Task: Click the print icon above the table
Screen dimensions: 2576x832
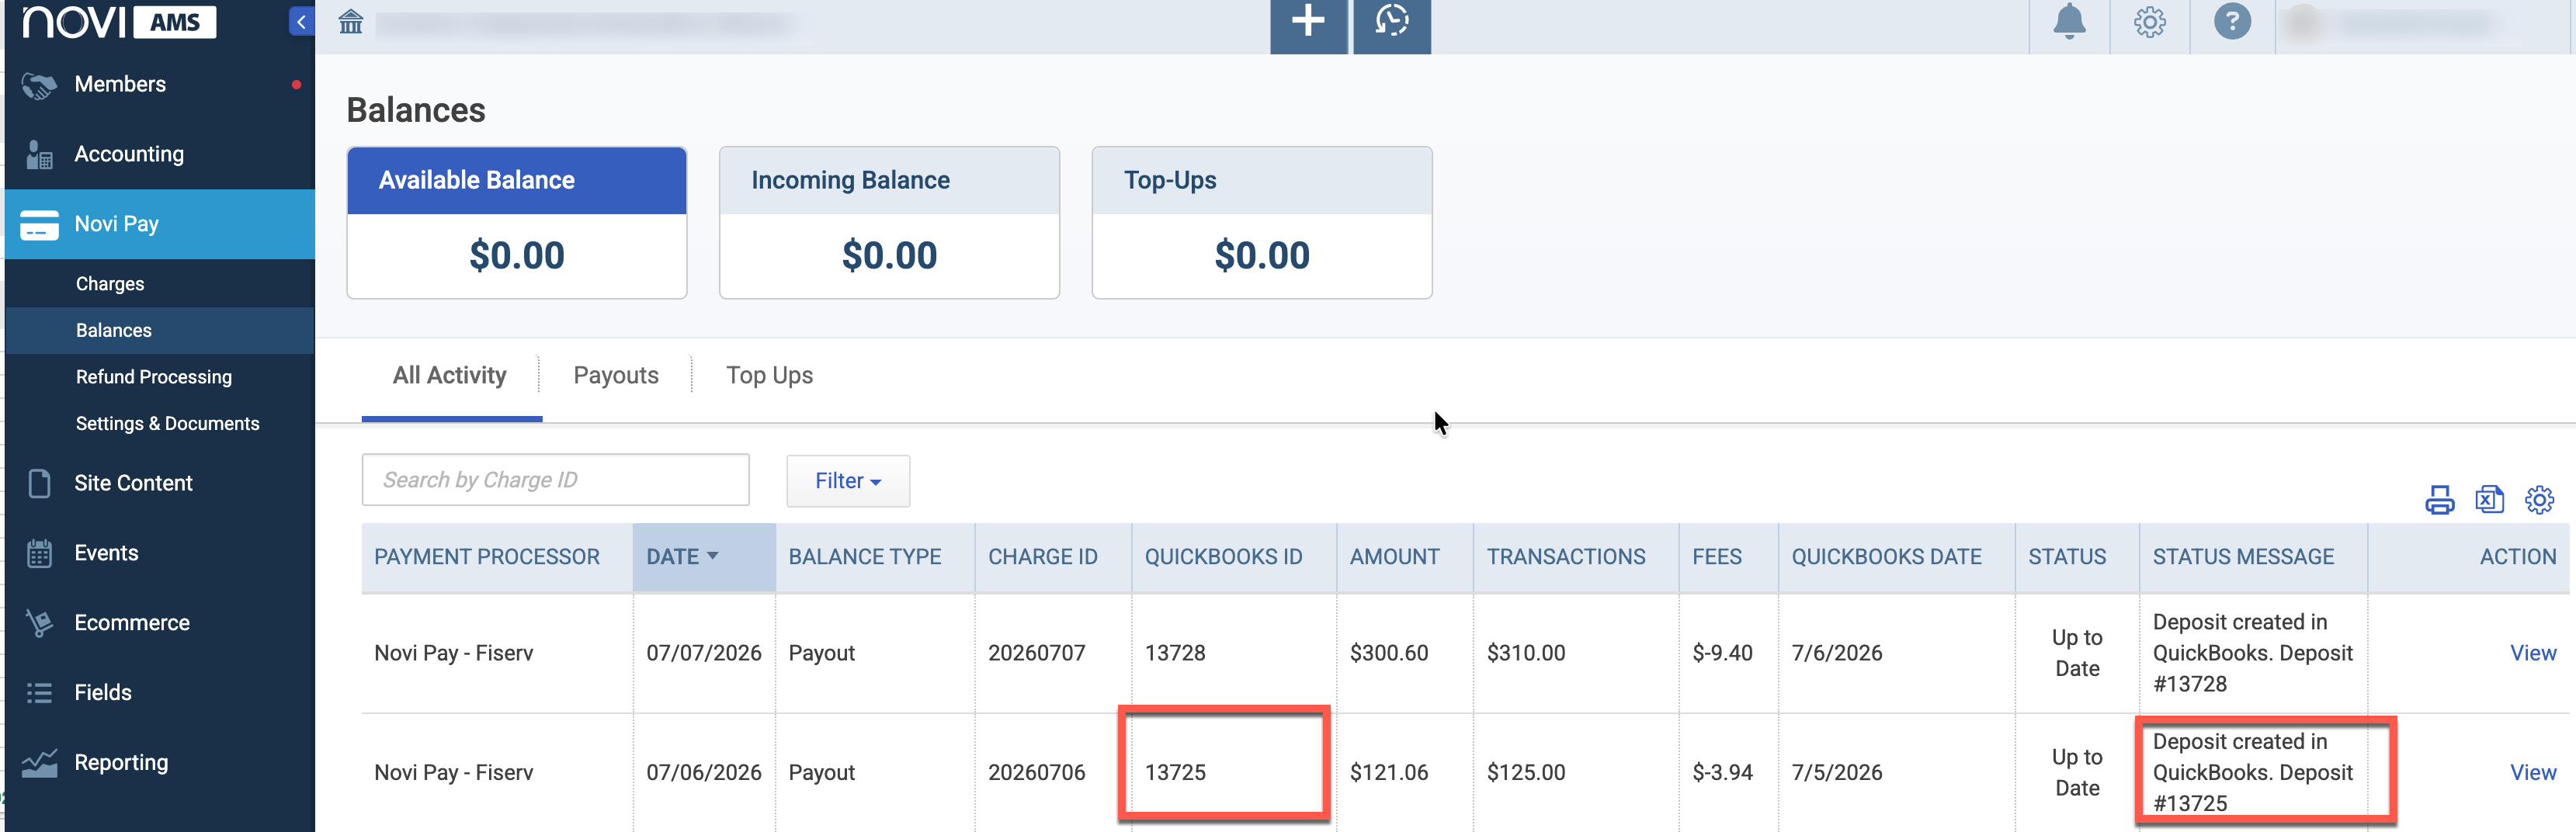Action: pyautogui.click(x=2439, y=499)
